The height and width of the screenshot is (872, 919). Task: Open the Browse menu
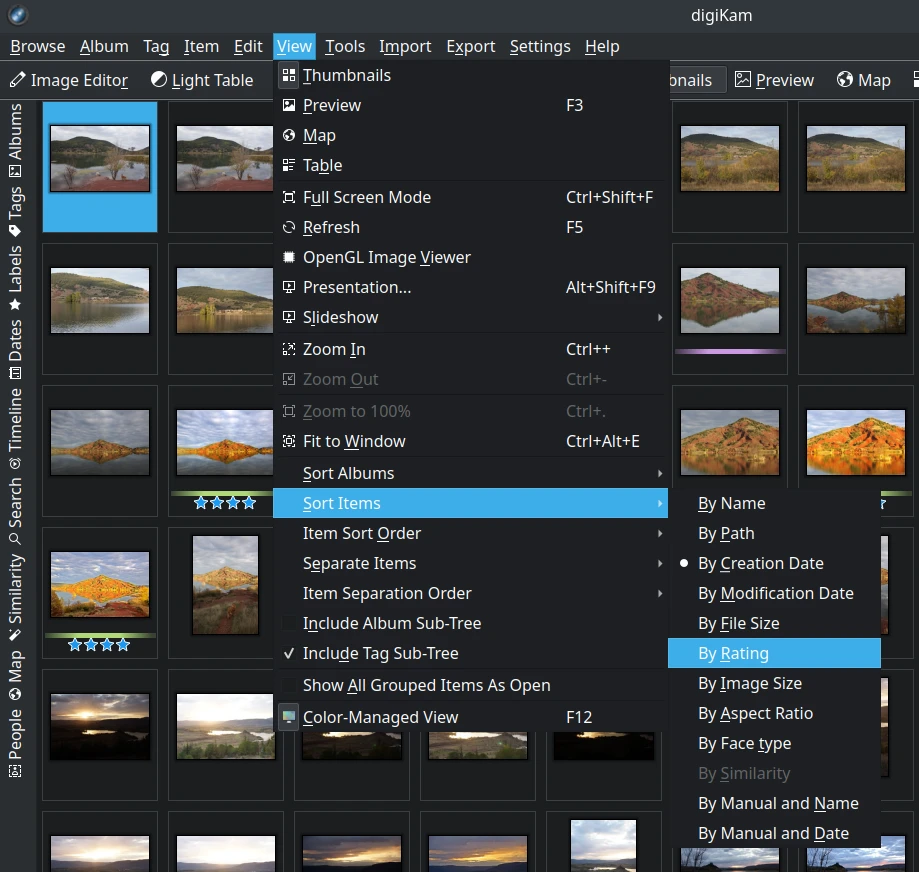[38, 46]
